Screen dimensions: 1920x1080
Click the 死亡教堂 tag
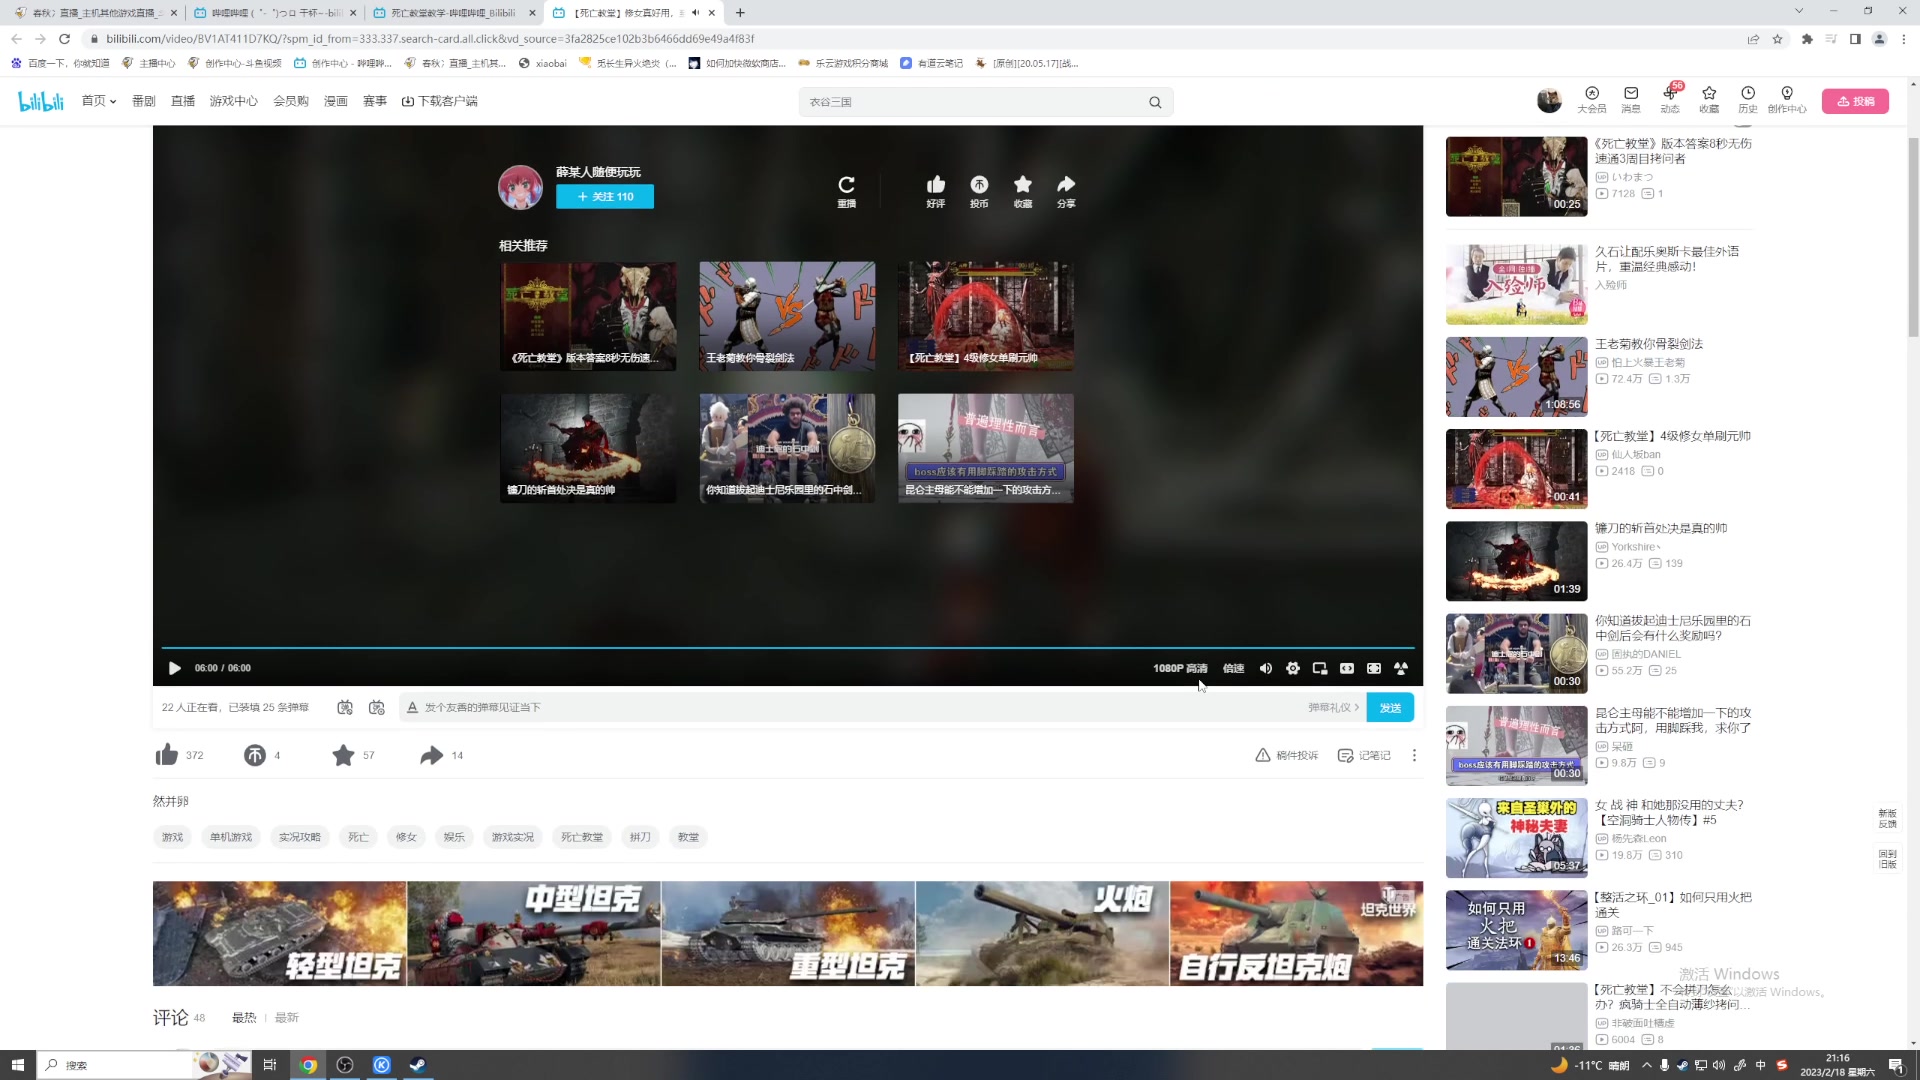coord(582,837)
